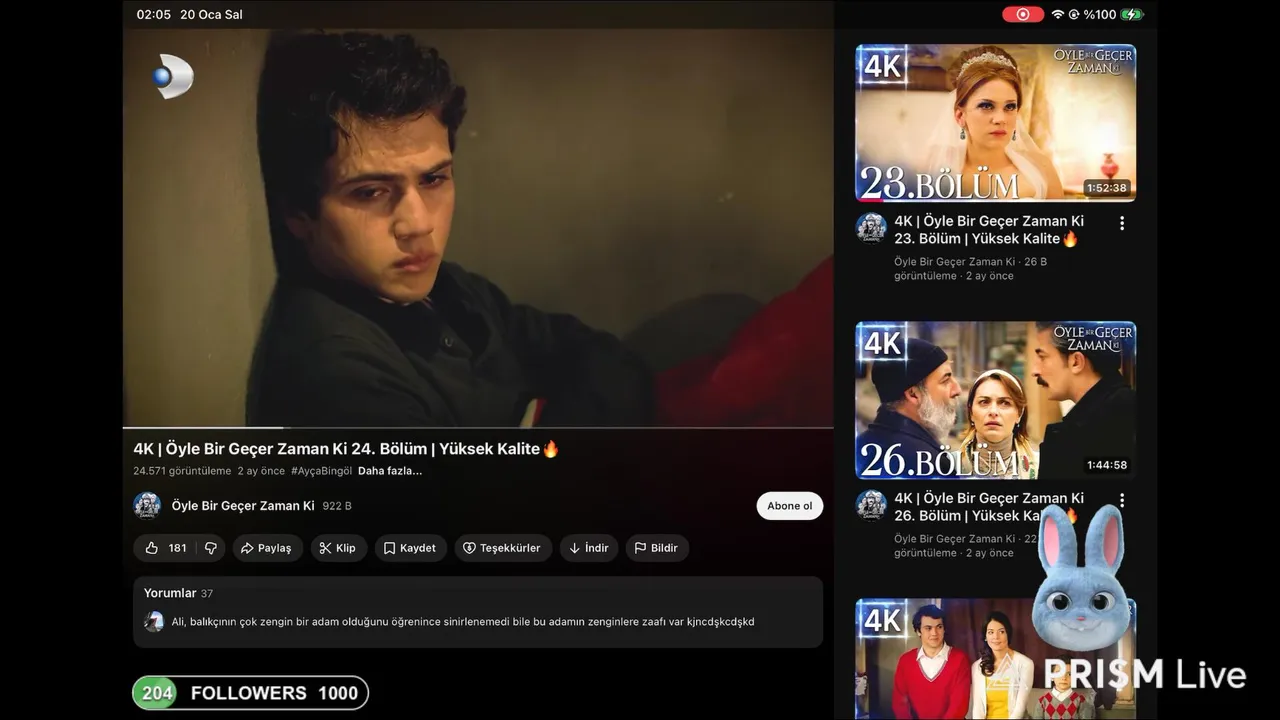
Task: Open the Öyle Bir Geçer Zaman Ki channel name
Action: pos(243,506)
